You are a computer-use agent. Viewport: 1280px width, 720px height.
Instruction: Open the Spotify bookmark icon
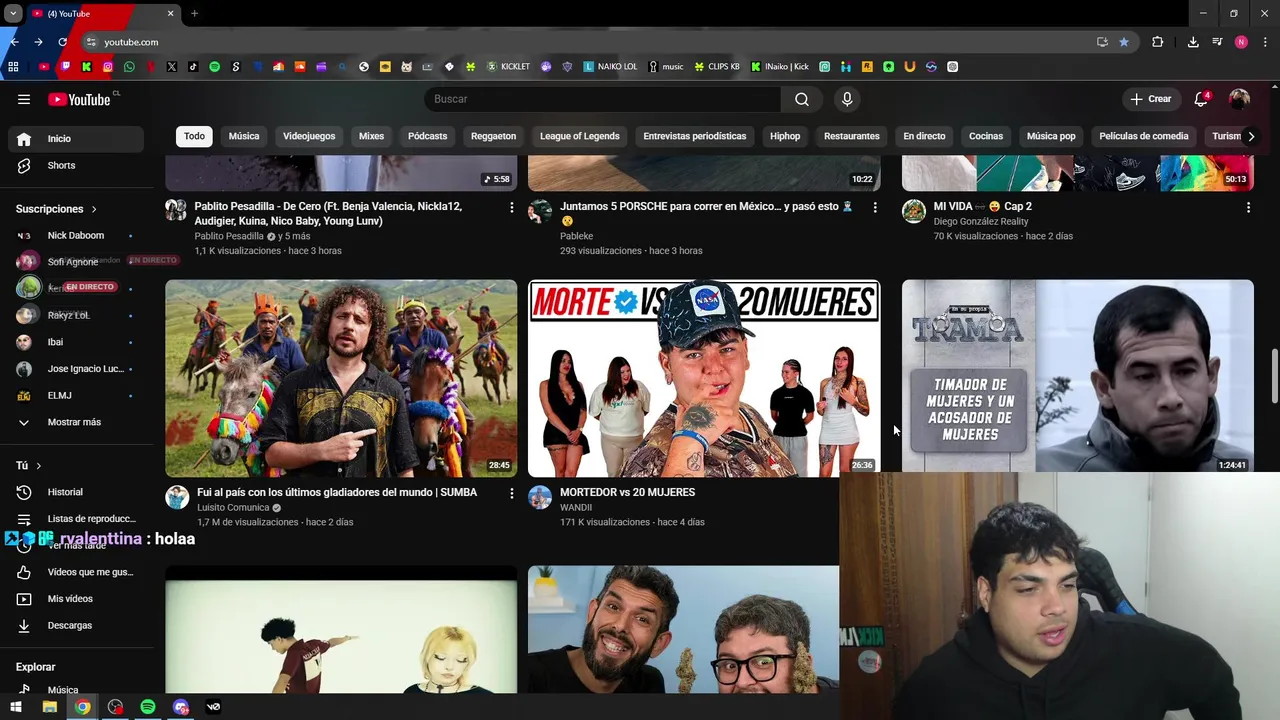[214, 67]
